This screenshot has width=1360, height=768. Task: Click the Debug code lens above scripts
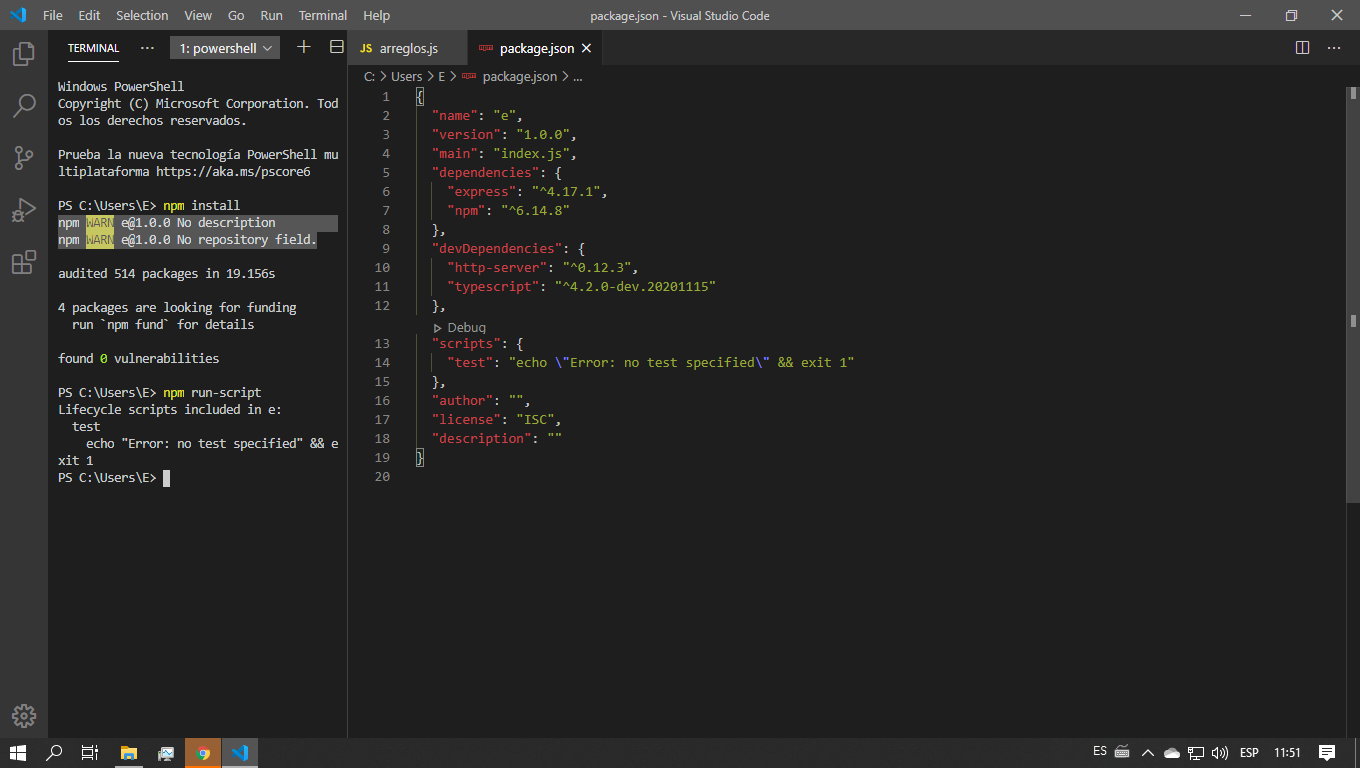[459, 327]
